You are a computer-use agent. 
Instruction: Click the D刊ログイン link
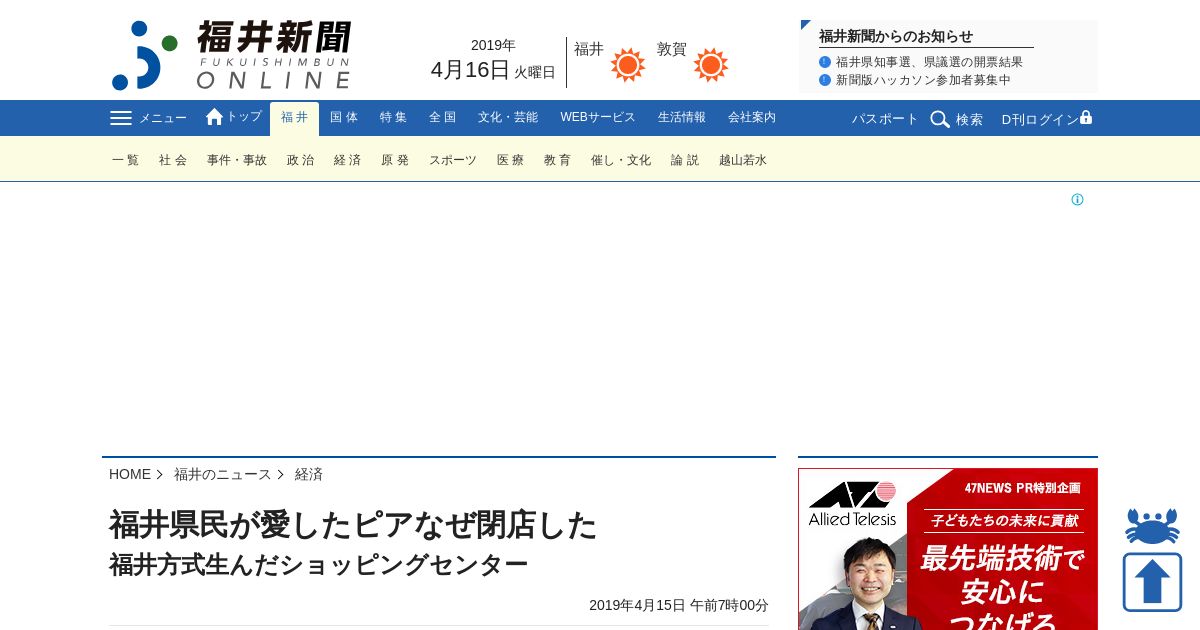pyautogui.click(x=1040, y=119)
